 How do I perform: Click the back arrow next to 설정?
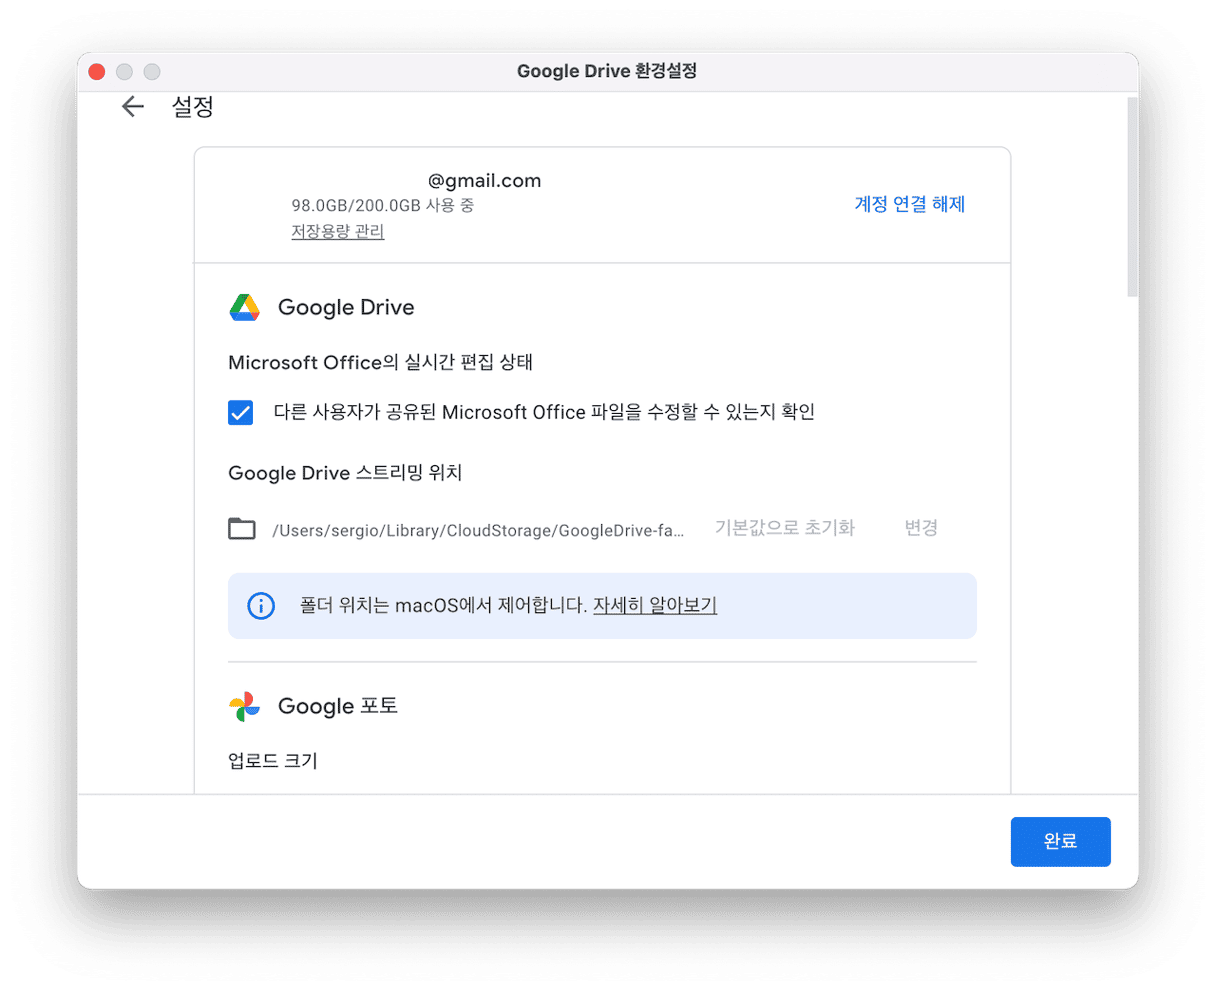click(x=132, y=107)
